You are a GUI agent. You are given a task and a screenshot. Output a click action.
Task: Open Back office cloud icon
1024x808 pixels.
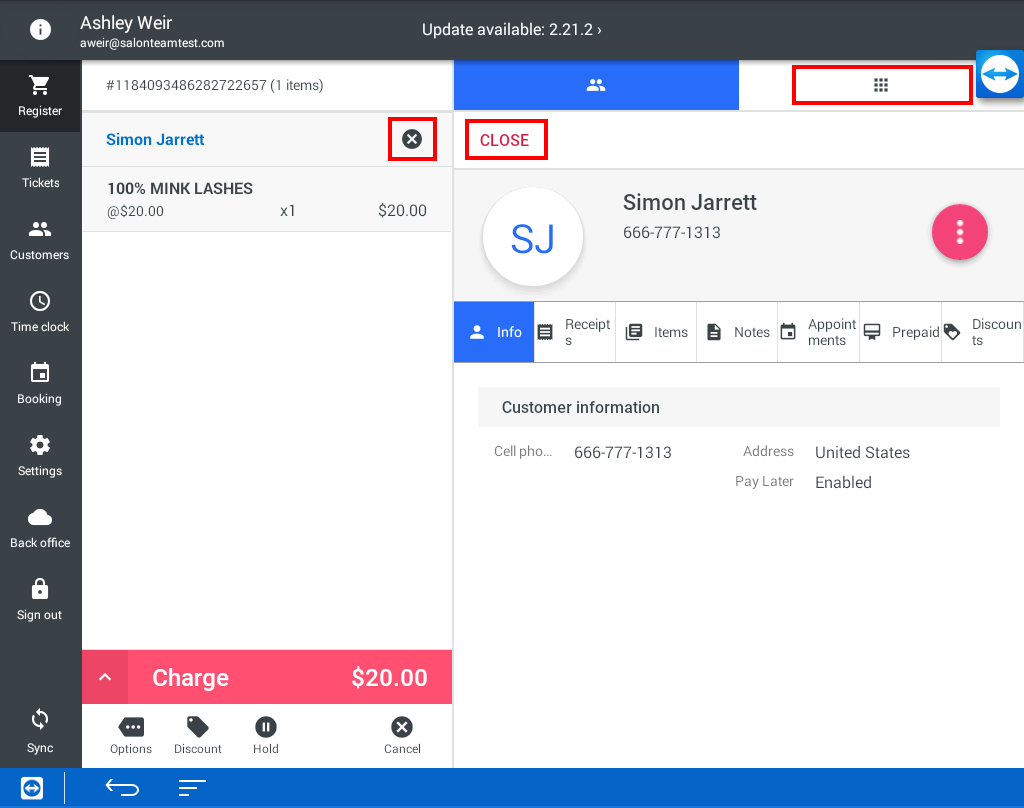pyautogui.click(x=40, y=528)
